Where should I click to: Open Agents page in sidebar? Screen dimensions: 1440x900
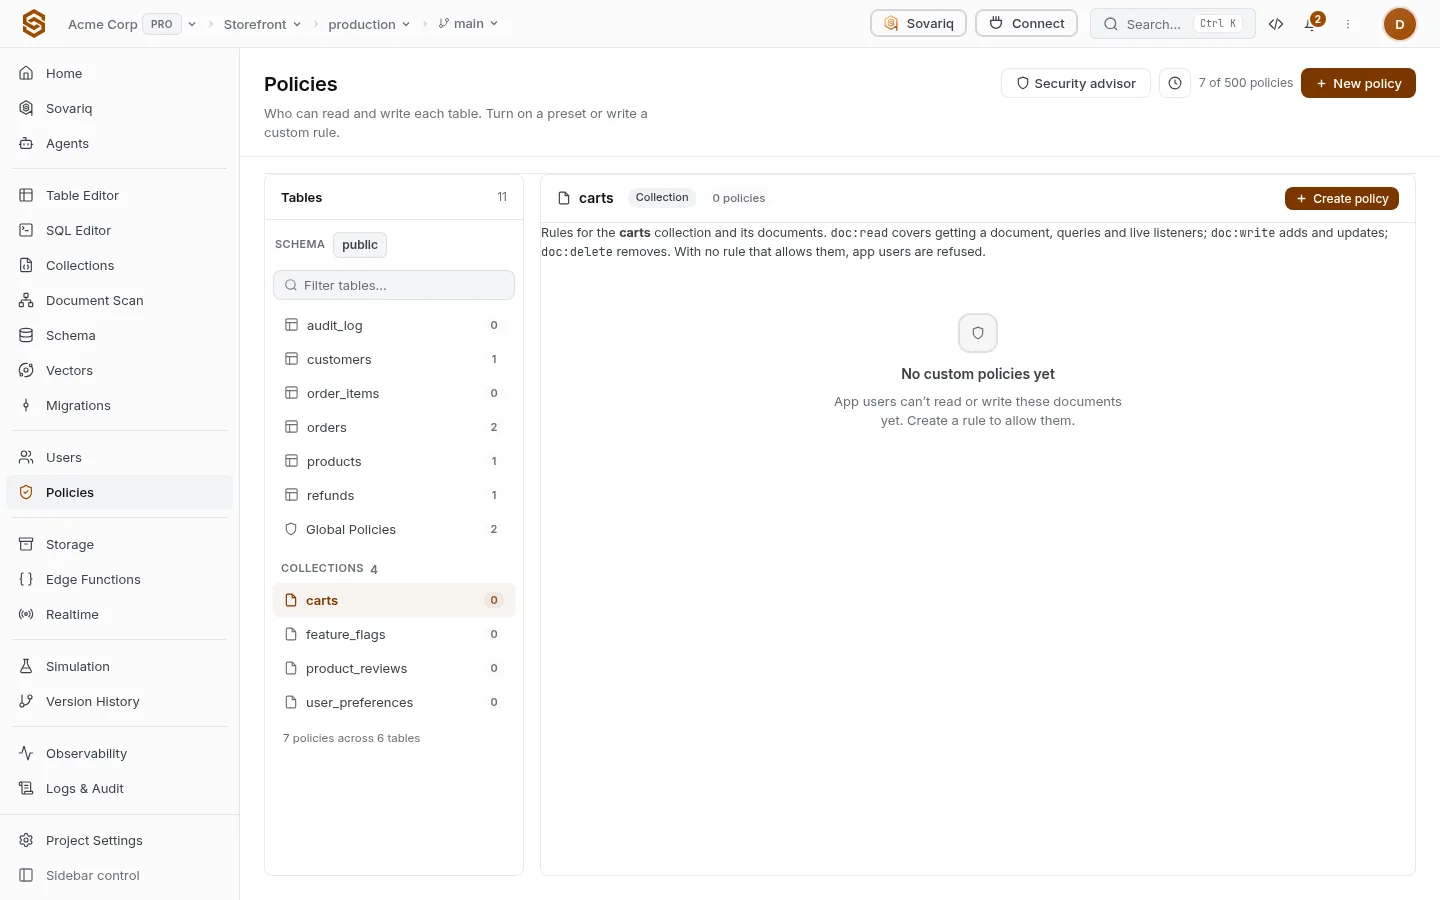tap(120, 143)
